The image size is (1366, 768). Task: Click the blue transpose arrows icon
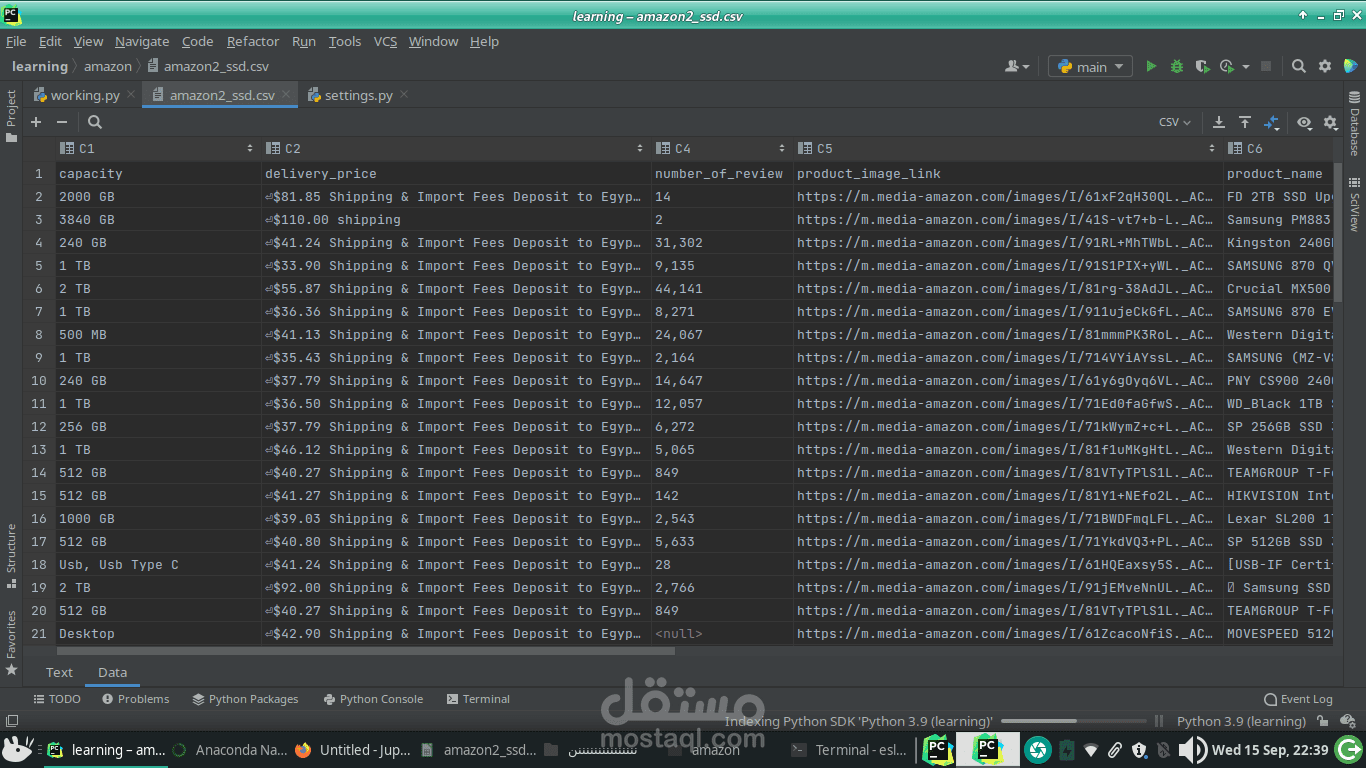(x=1271, y=122)
